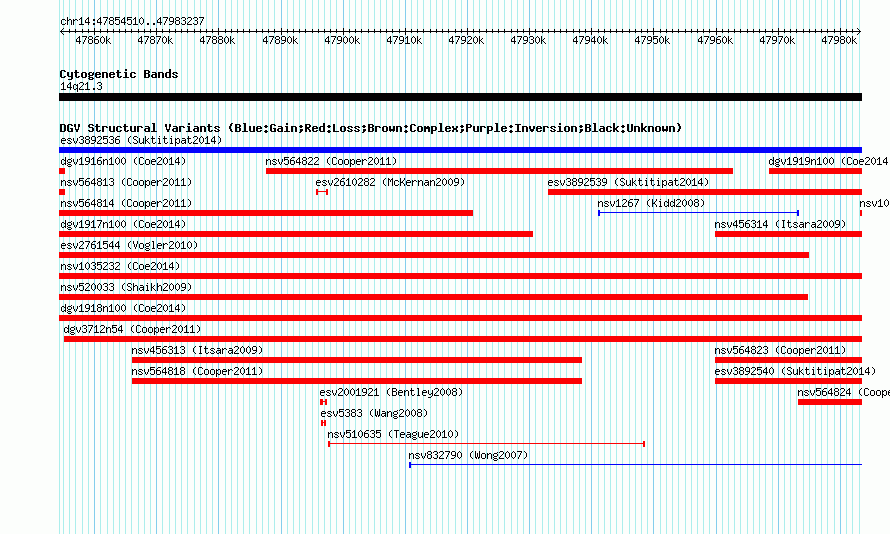The image size is (890, 534).
Task: Open the nsv564822 (Cooper2011) variant label
Action: [x=331, y=161]
